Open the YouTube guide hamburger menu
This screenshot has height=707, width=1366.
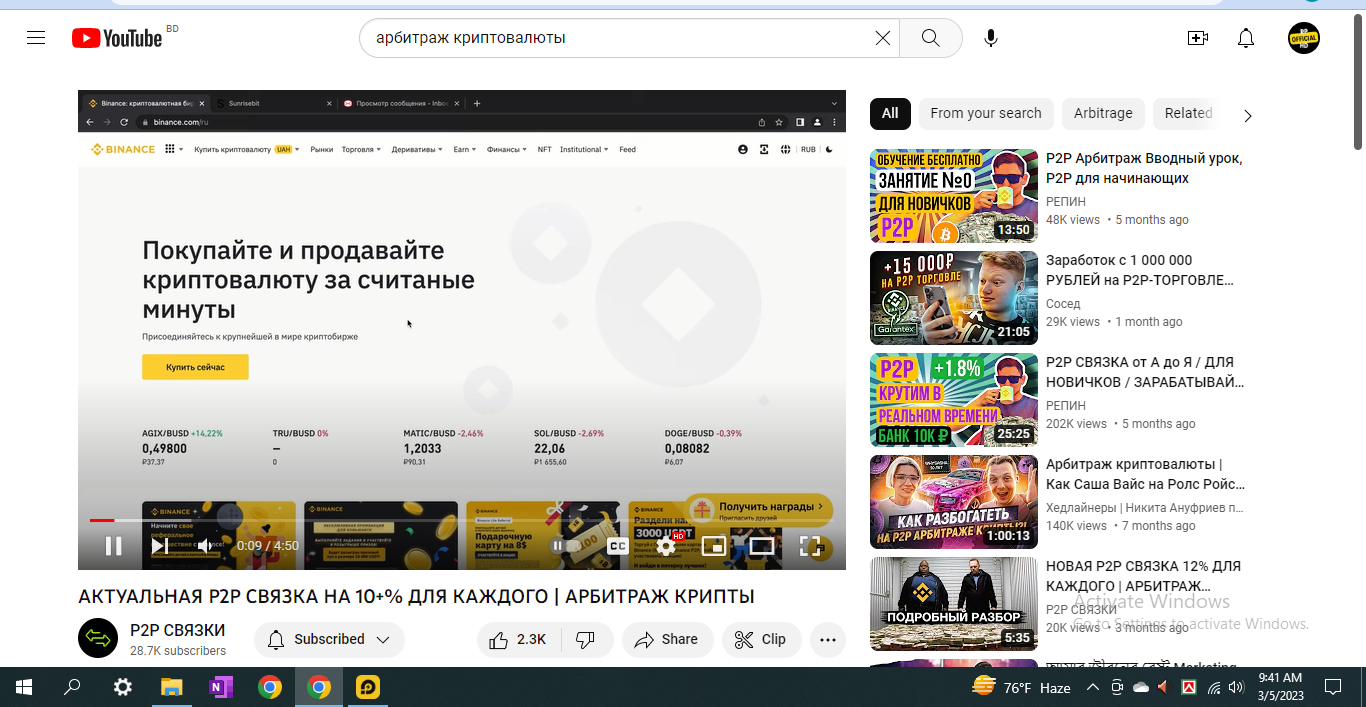click(x=36, y=38)
